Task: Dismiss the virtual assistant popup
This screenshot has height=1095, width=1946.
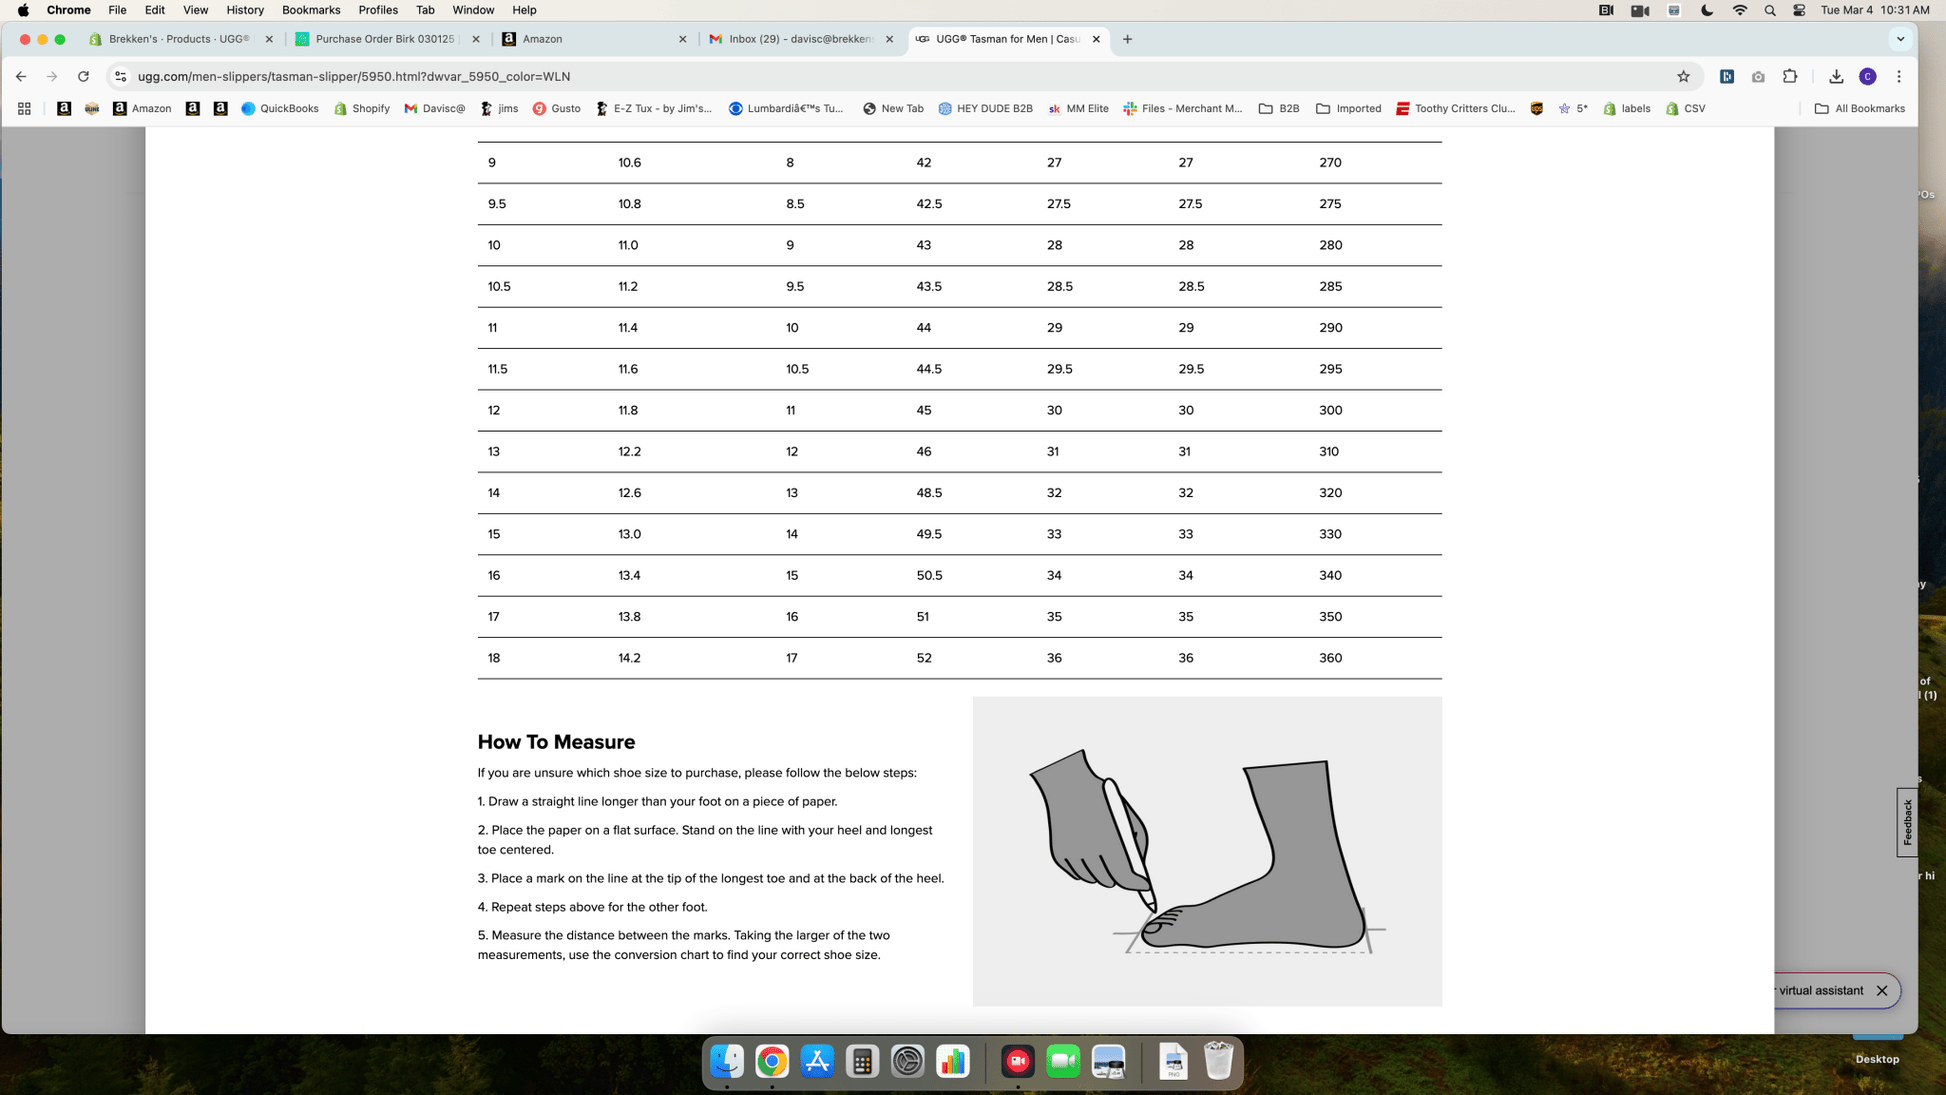Action: pyautogui.click(x=1882, y=990)
